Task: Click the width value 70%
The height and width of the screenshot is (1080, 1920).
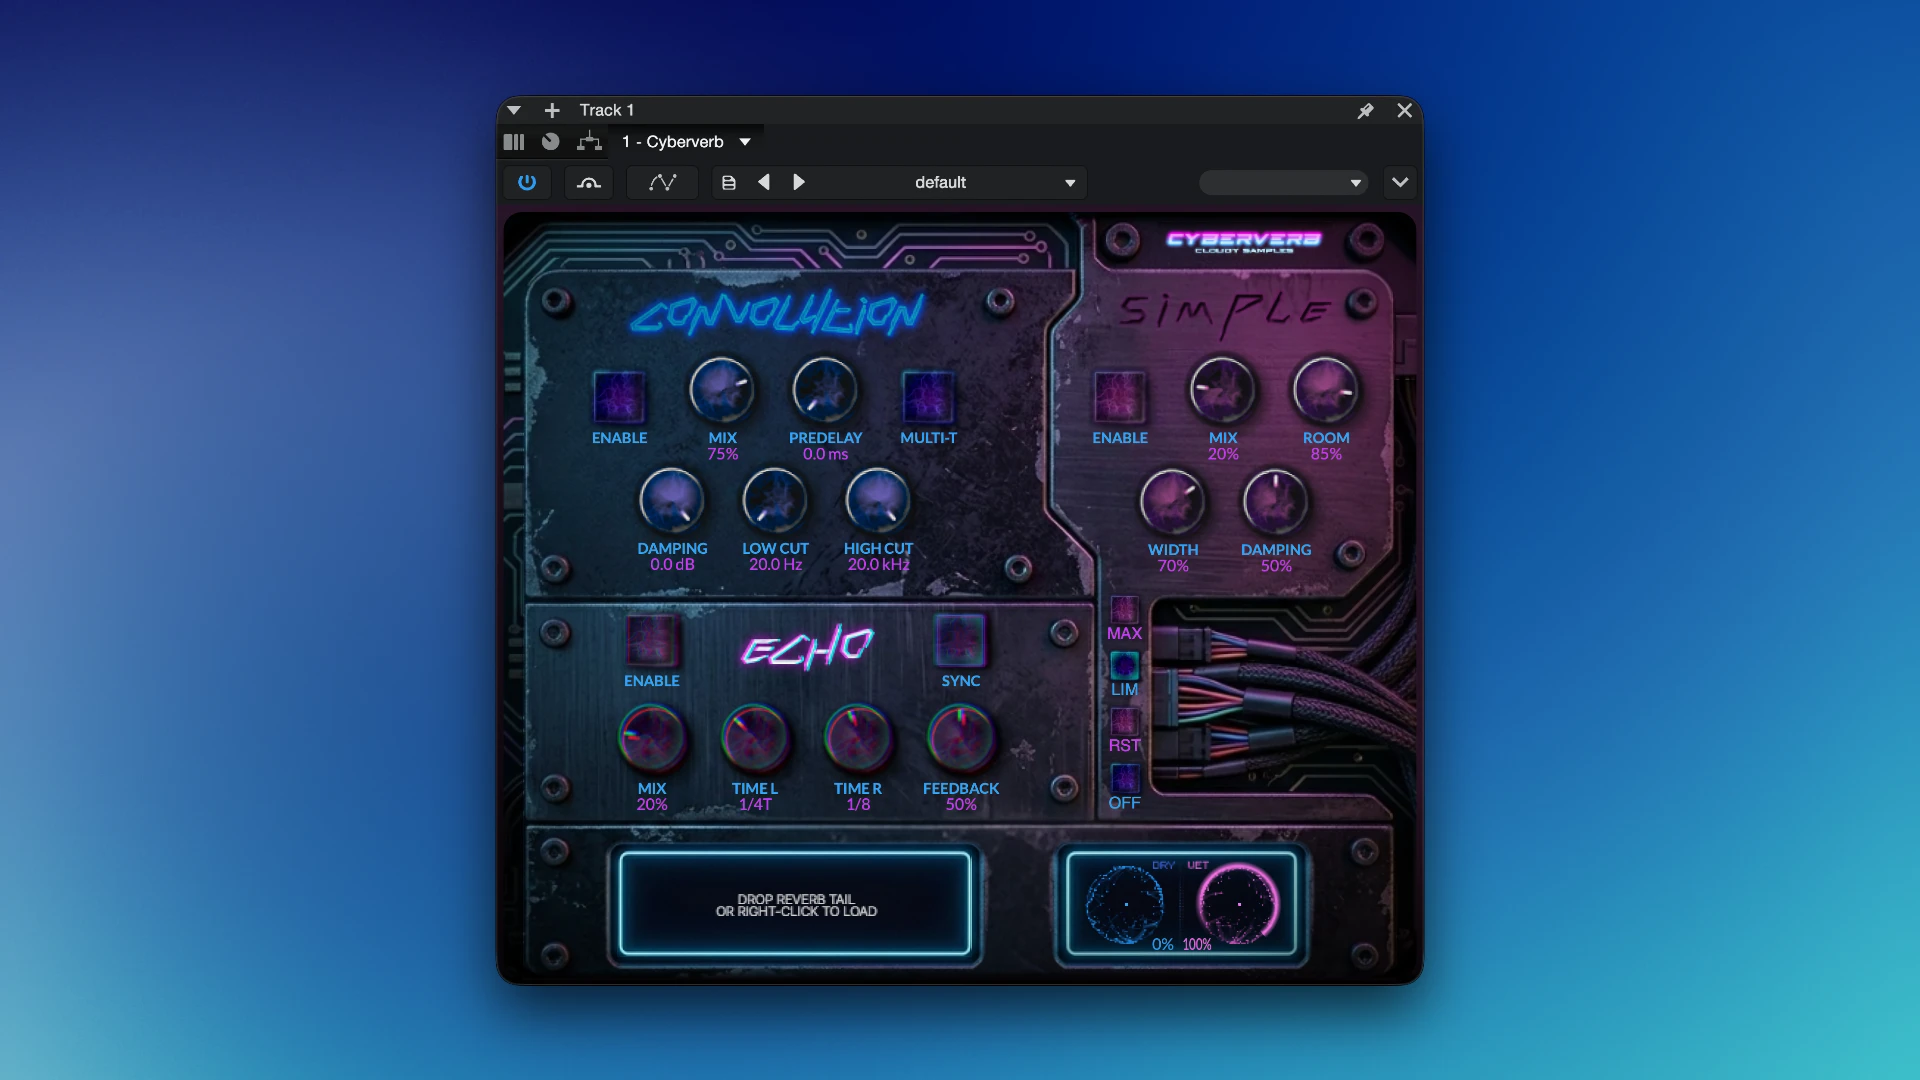Action: (x=1172, y=566)
